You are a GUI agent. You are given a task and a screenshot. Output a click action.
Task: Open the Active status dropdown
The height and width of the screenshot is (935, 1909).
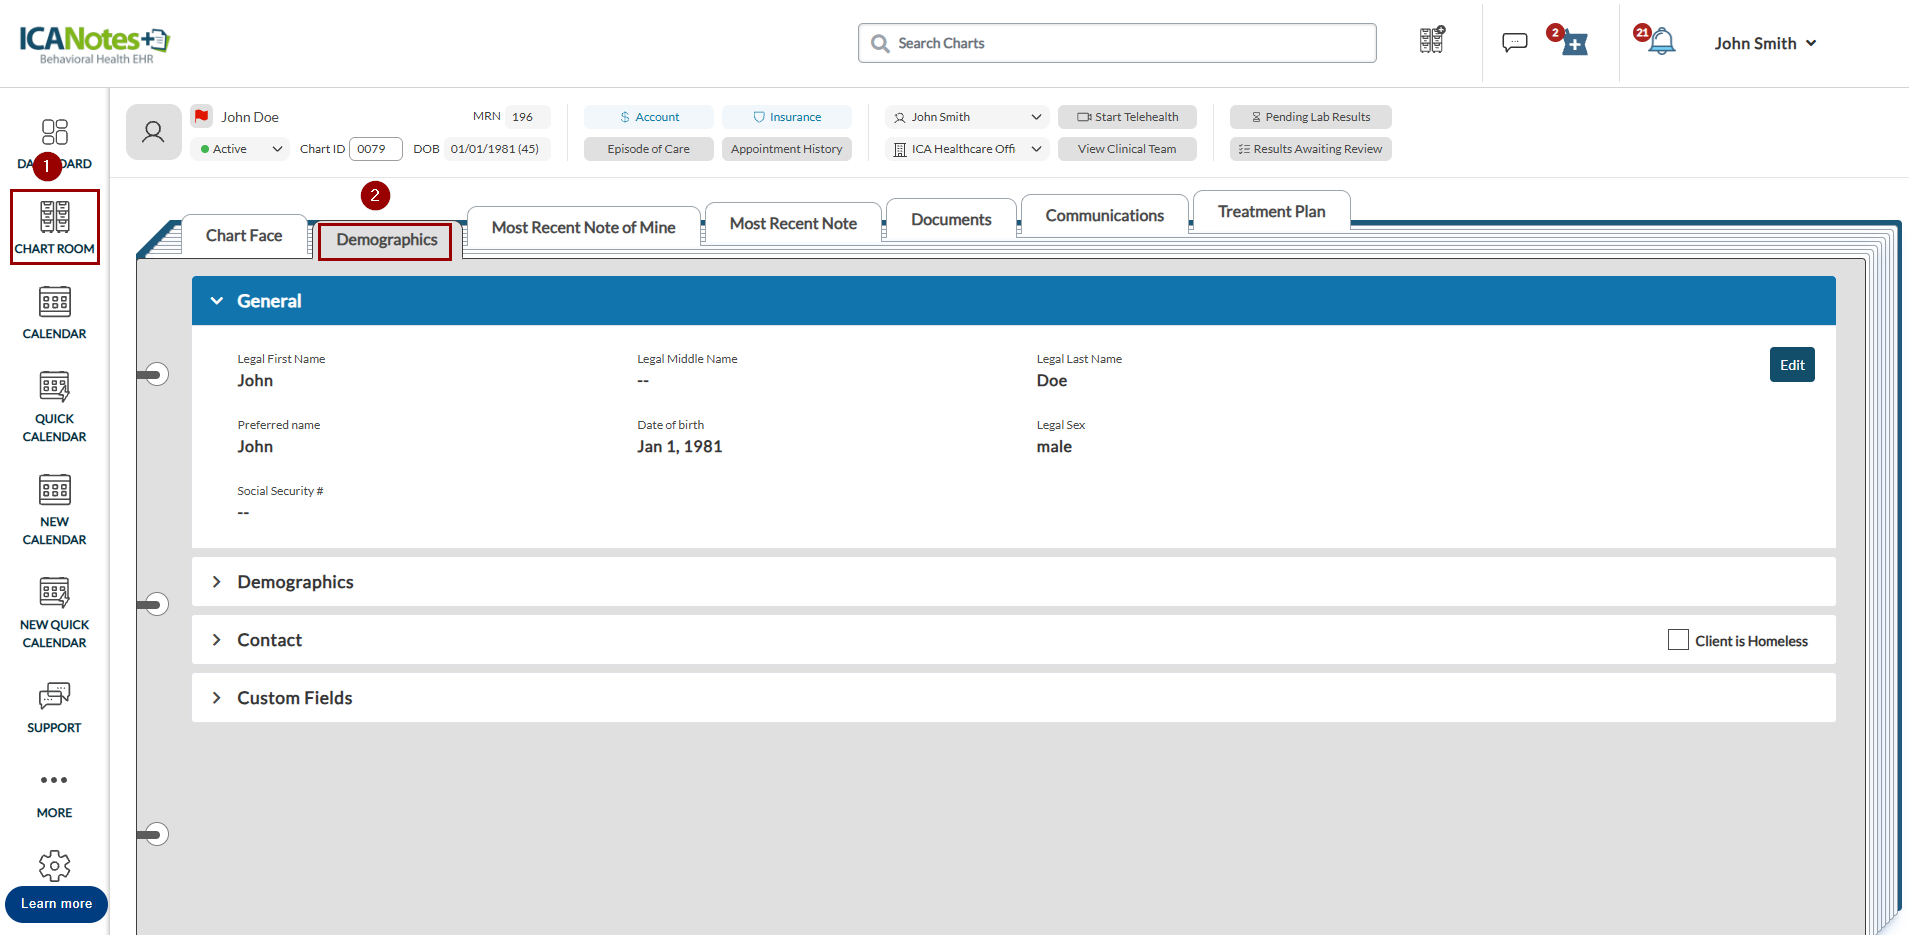[x=241, y=149]
